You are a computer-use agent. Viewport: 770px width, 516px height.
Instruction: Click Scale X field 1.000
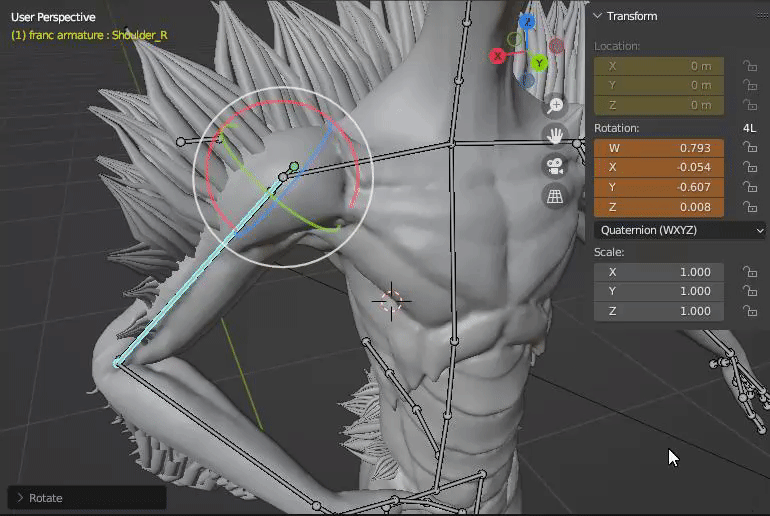(x=659, y=272)
